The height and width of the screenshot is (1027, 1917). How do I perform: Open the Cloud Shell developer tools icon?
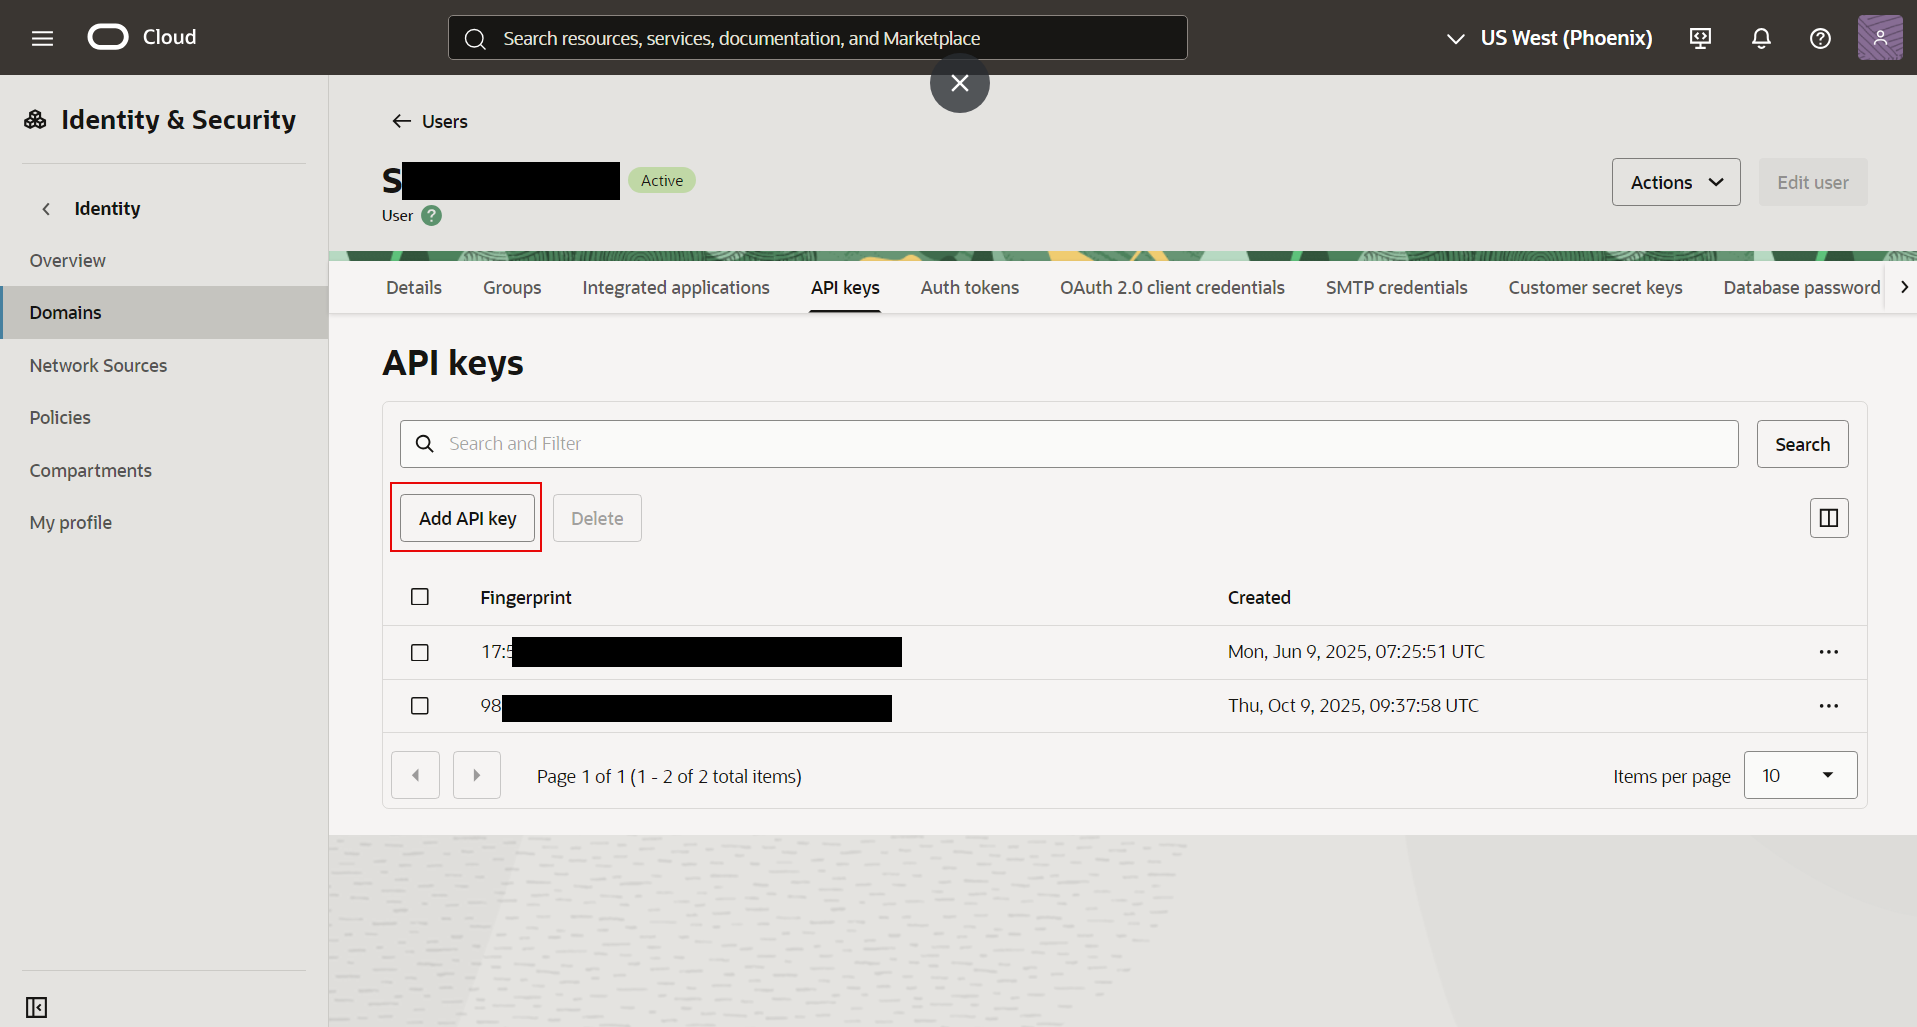point(1700,38)
